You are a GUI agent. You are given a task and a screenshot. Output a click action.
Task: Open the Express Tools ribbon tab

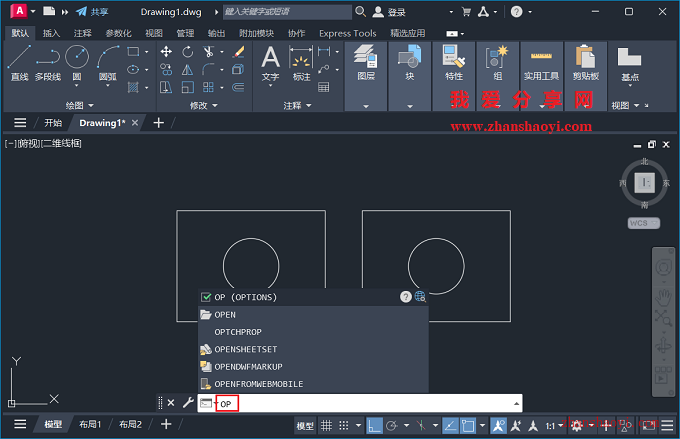click(348, 33)
